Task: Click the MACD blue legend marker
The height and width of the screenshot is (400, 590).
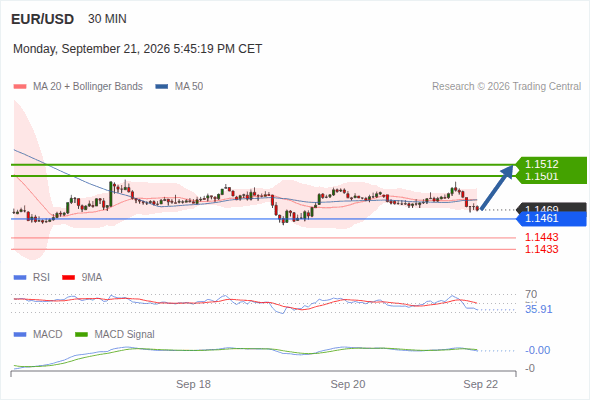Action: 20,335
